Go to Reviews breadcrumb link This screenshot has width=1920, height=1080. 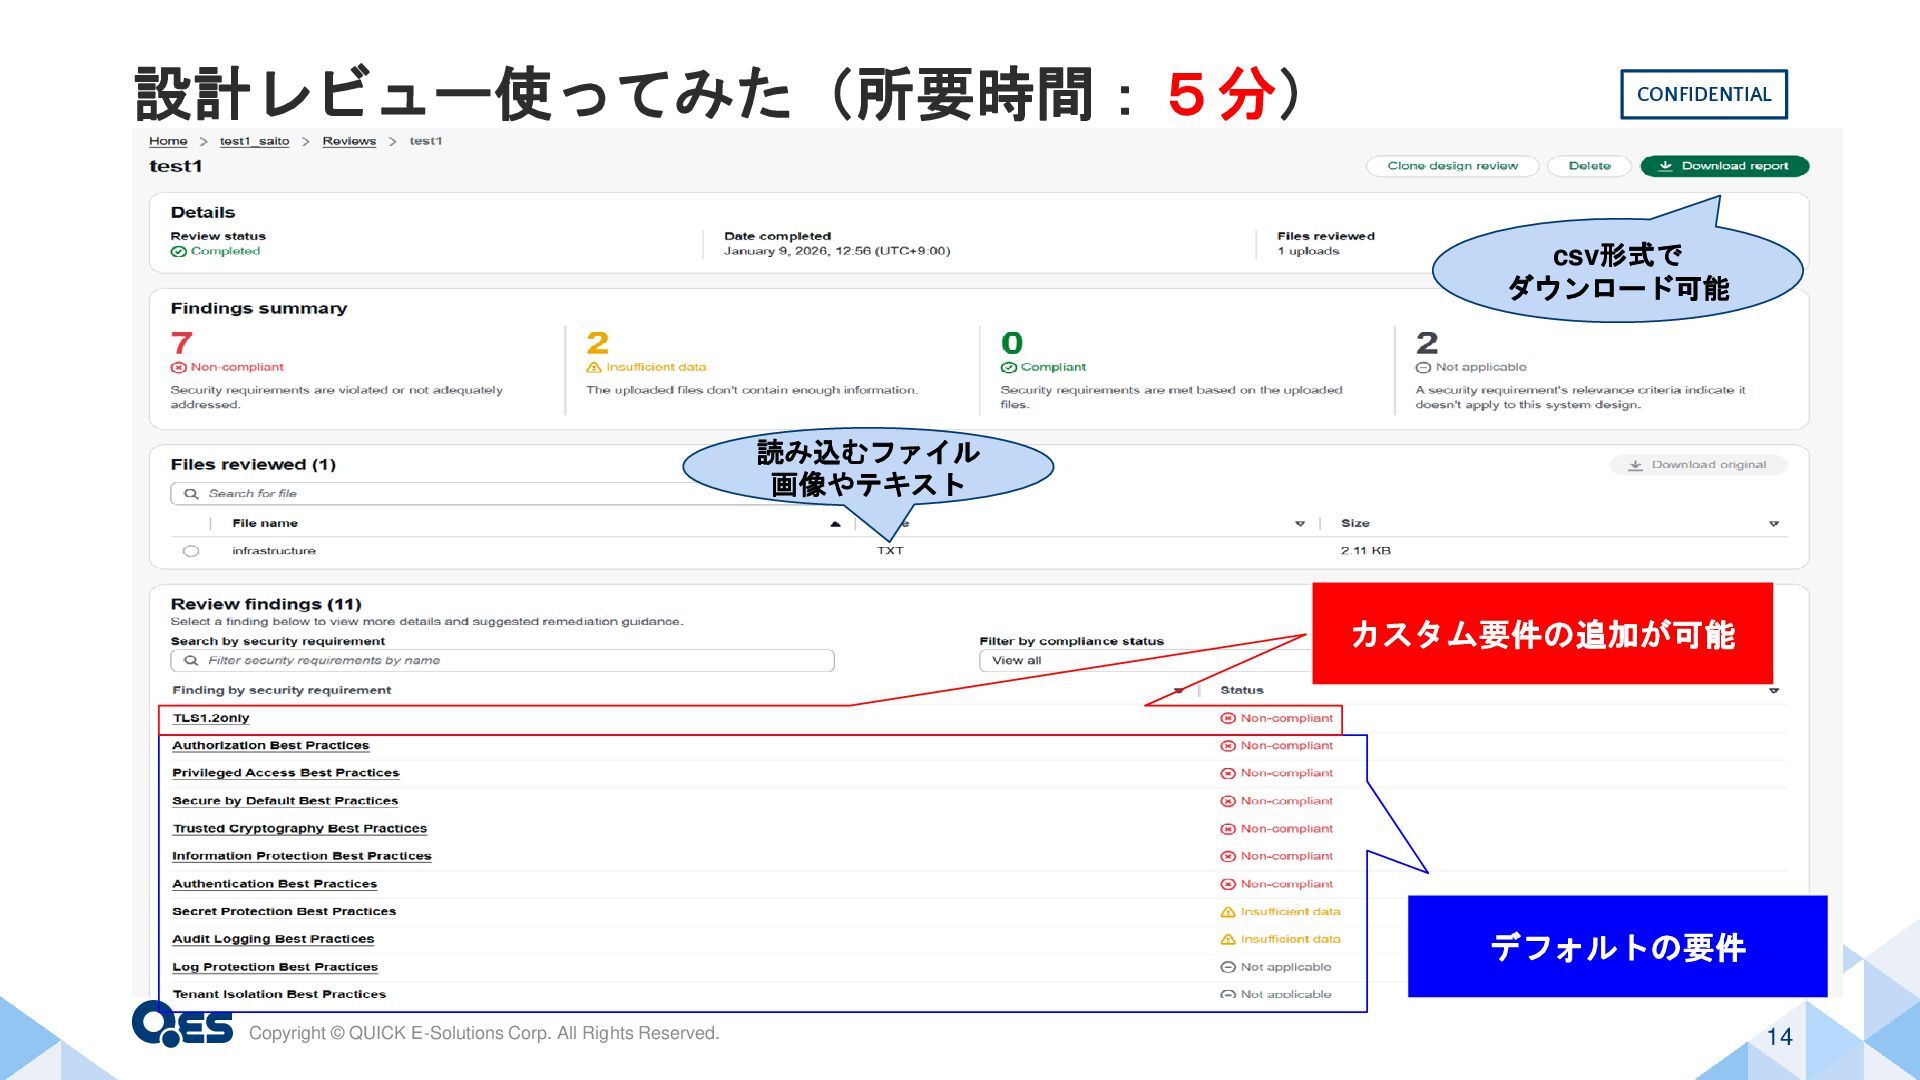pyautogui.click(x=349, y=141)
